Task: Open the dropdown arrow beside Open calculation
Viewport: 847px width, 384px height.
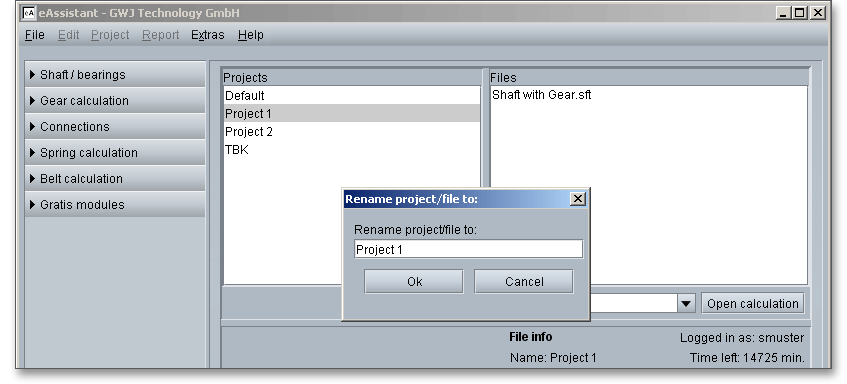Action: point(686,304)
